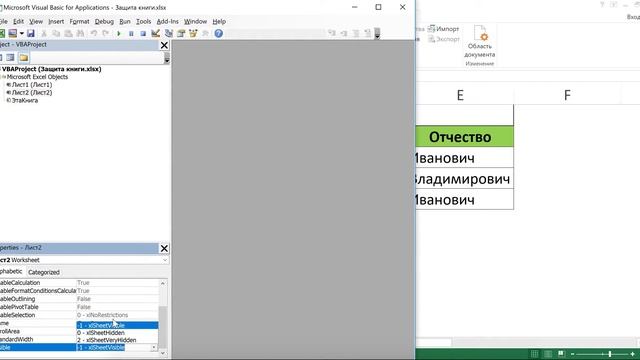Open Project Explorer from the toolbar icon
This screenshot has height=360, width=640.
coord(169,33)
